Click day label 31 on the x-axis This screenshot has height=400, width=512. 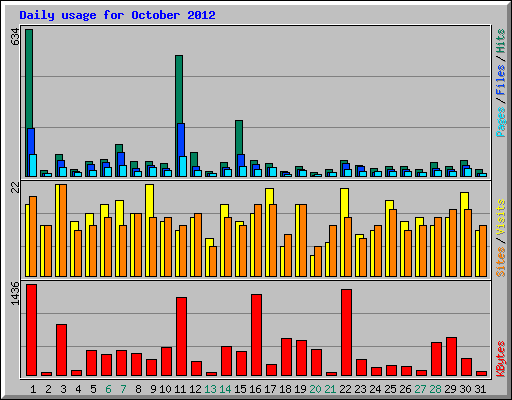(480, 389)
